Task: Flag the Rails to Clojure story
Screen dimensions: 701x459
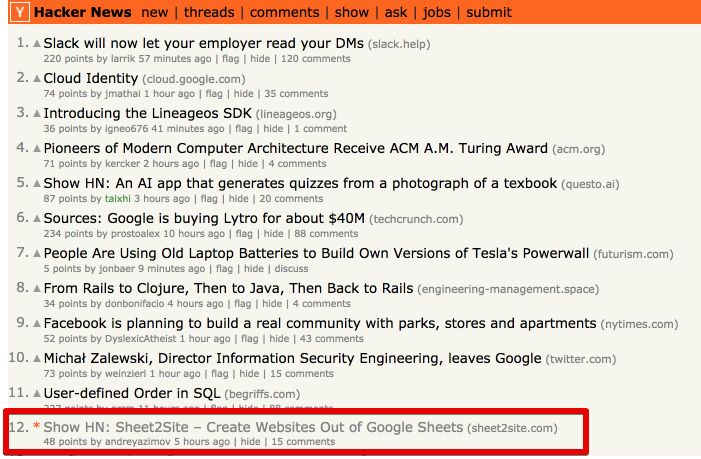Action: tap(243, 303)
